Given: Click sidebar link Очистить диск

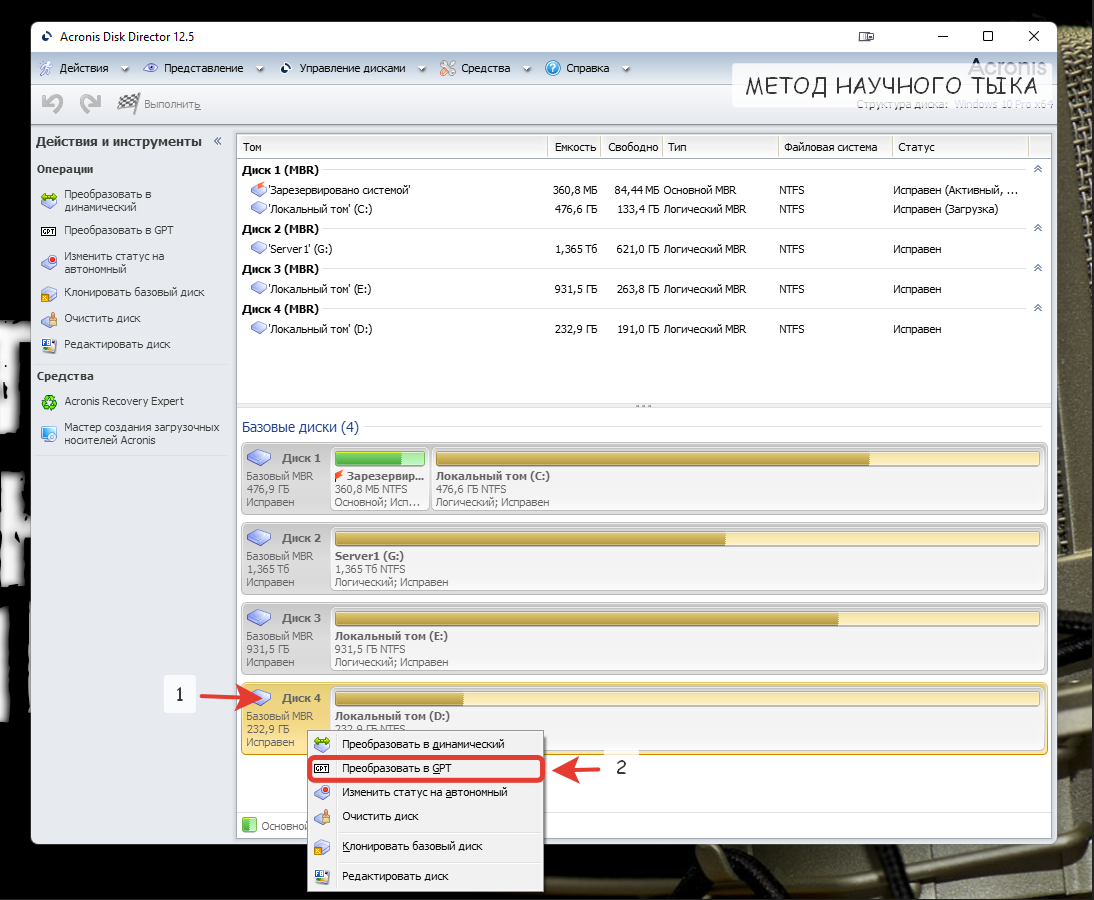Looking at the screenshot, I should click(x=103, y=318).
